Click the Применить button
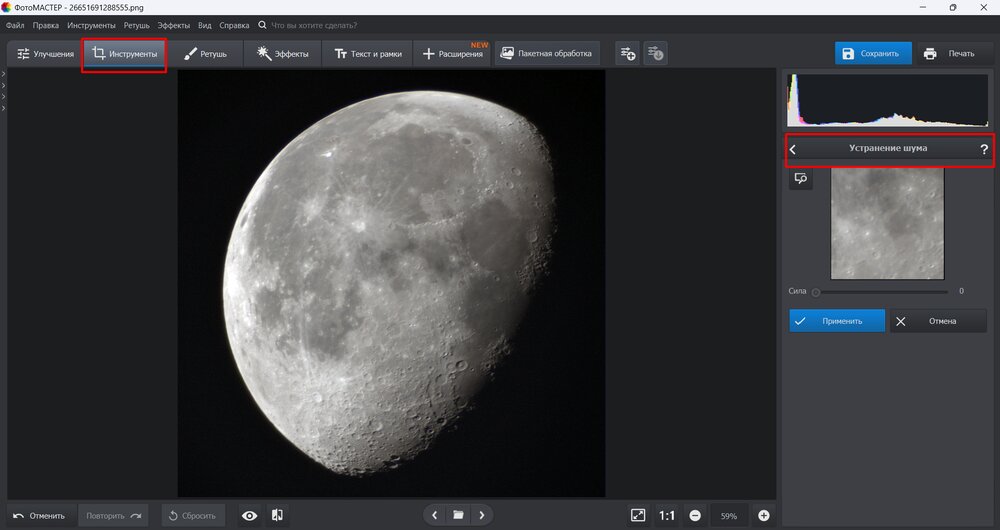The image size is (1000, 530). click(x=837, y=321)
